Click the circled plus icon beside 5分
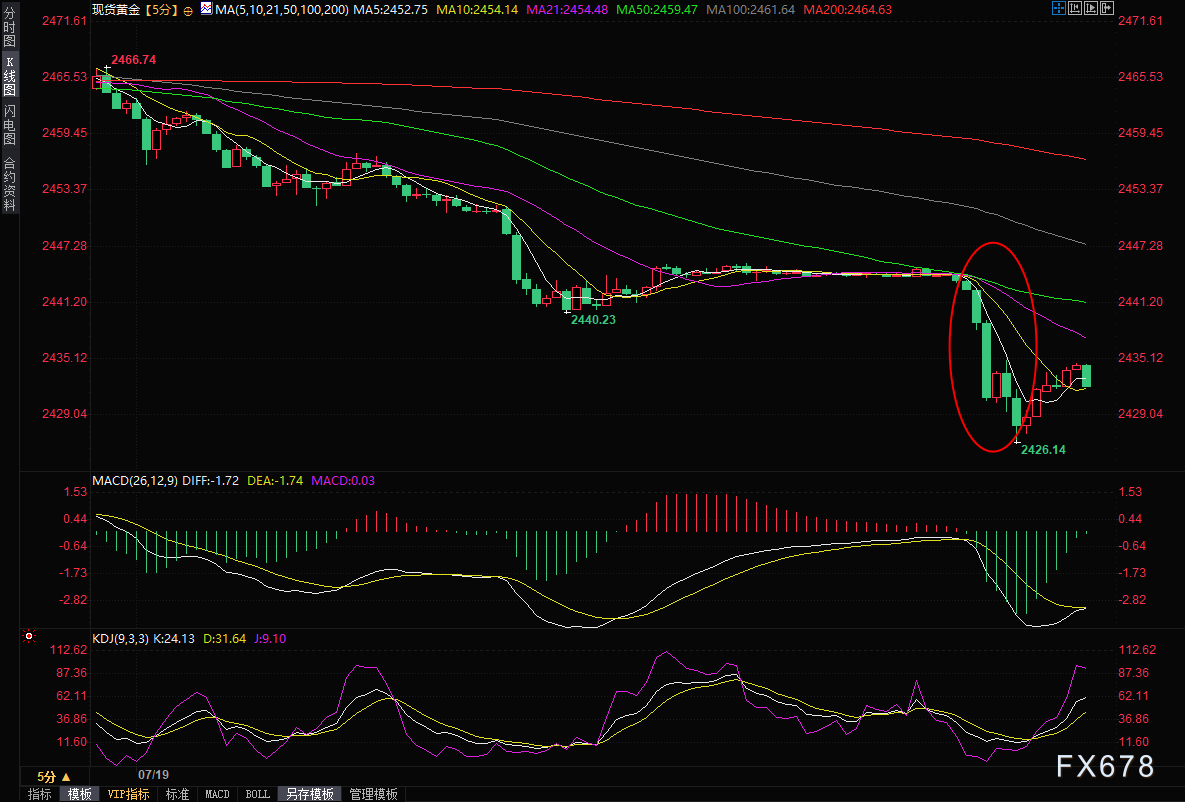 [188, 11]
